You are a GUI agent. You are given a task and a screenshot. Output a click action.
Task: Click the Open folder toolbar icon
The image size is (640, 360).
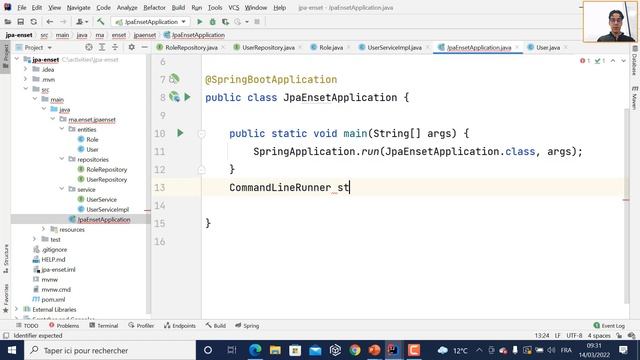coord(8,22)
